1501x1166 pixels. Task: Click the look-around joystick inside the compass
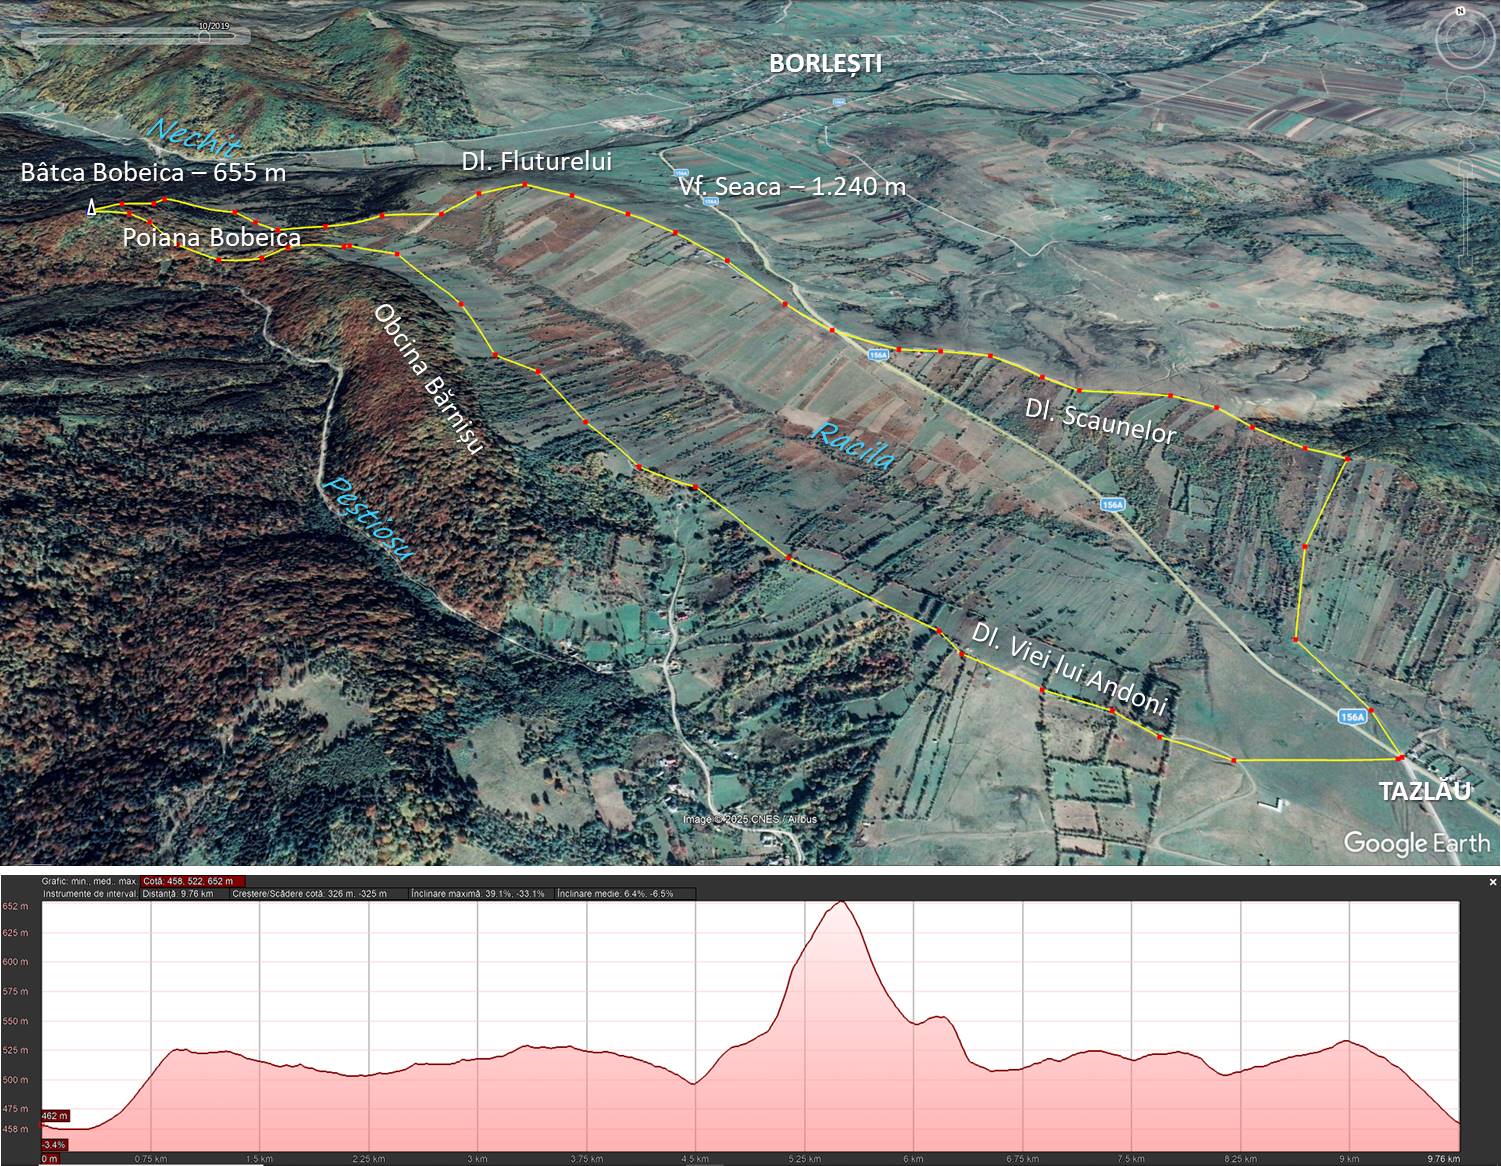click(x=1464, y=40)
